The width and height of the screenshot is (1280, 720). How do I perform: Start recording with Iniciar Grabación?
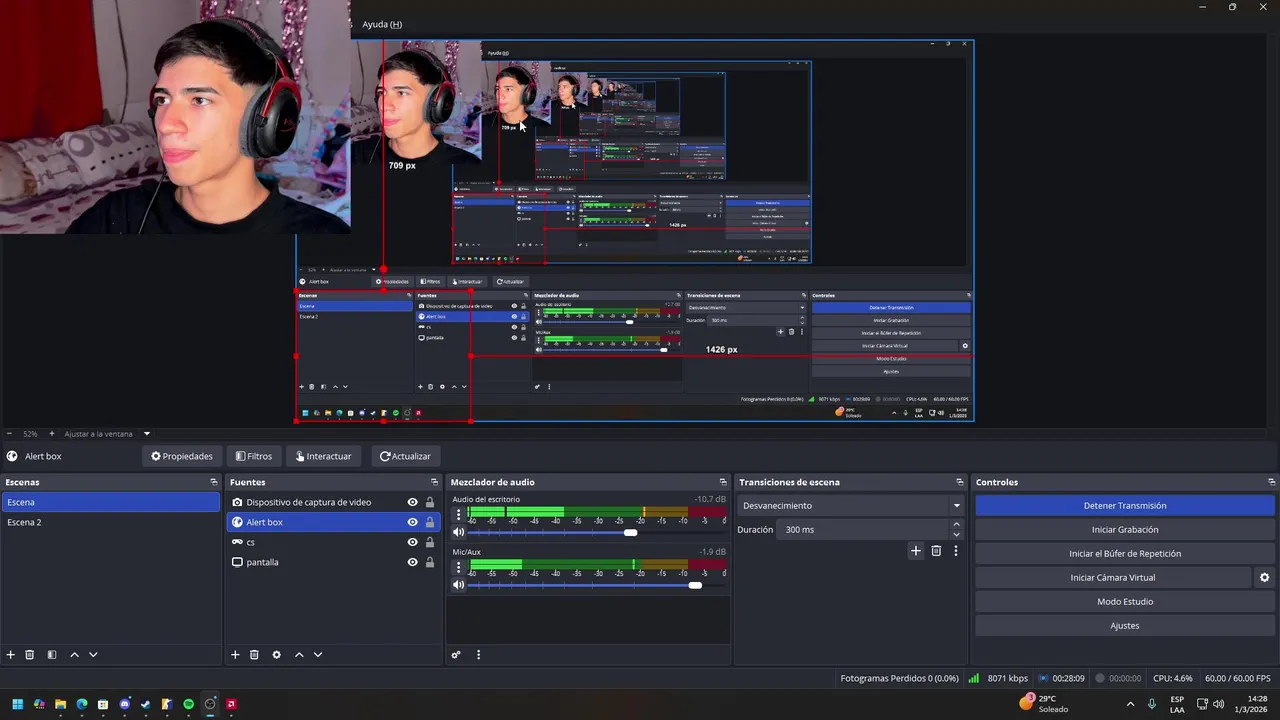coord(1125,530)
